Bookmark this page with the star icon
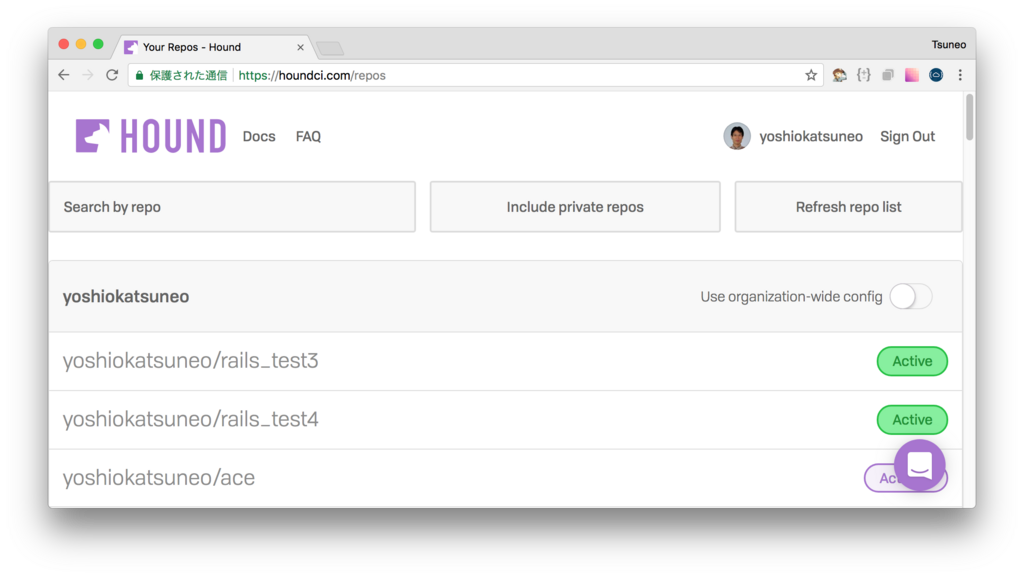 point(811,75)
